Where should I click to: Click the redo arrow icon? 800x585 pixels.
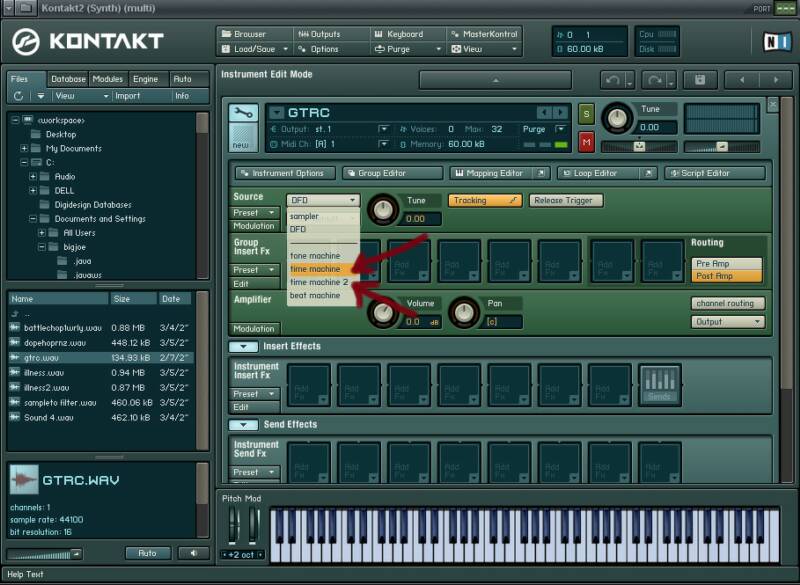[x=655, y=80]
